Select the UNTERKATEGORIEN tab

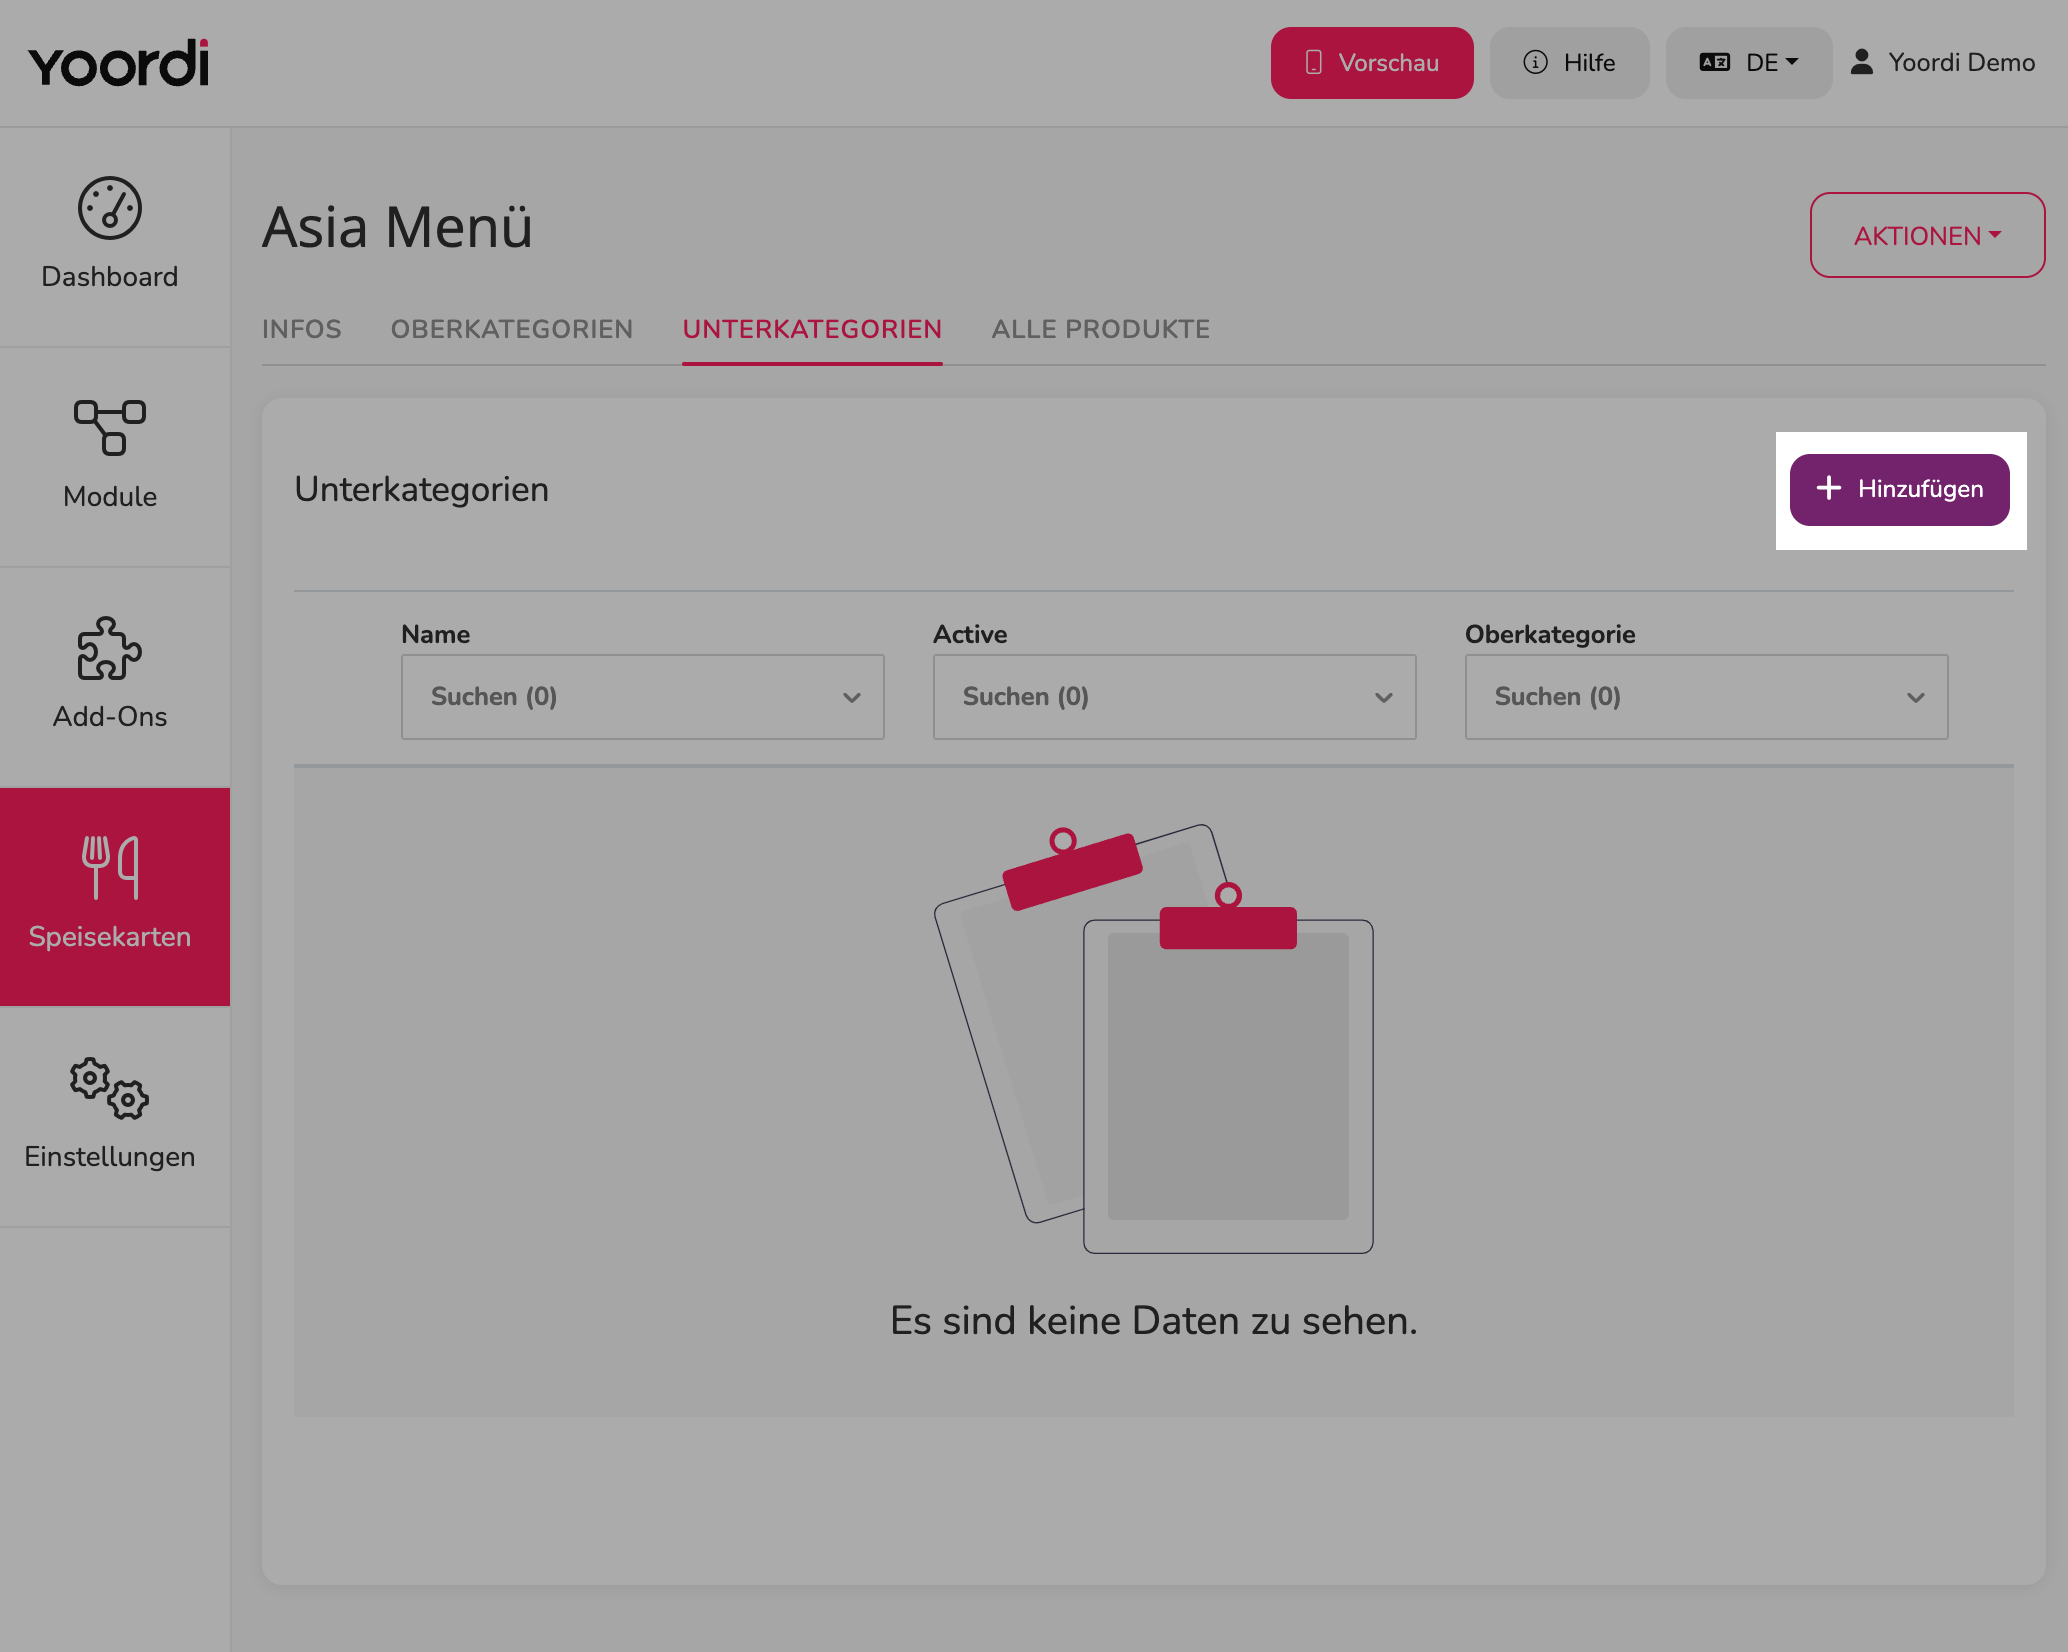812,329
